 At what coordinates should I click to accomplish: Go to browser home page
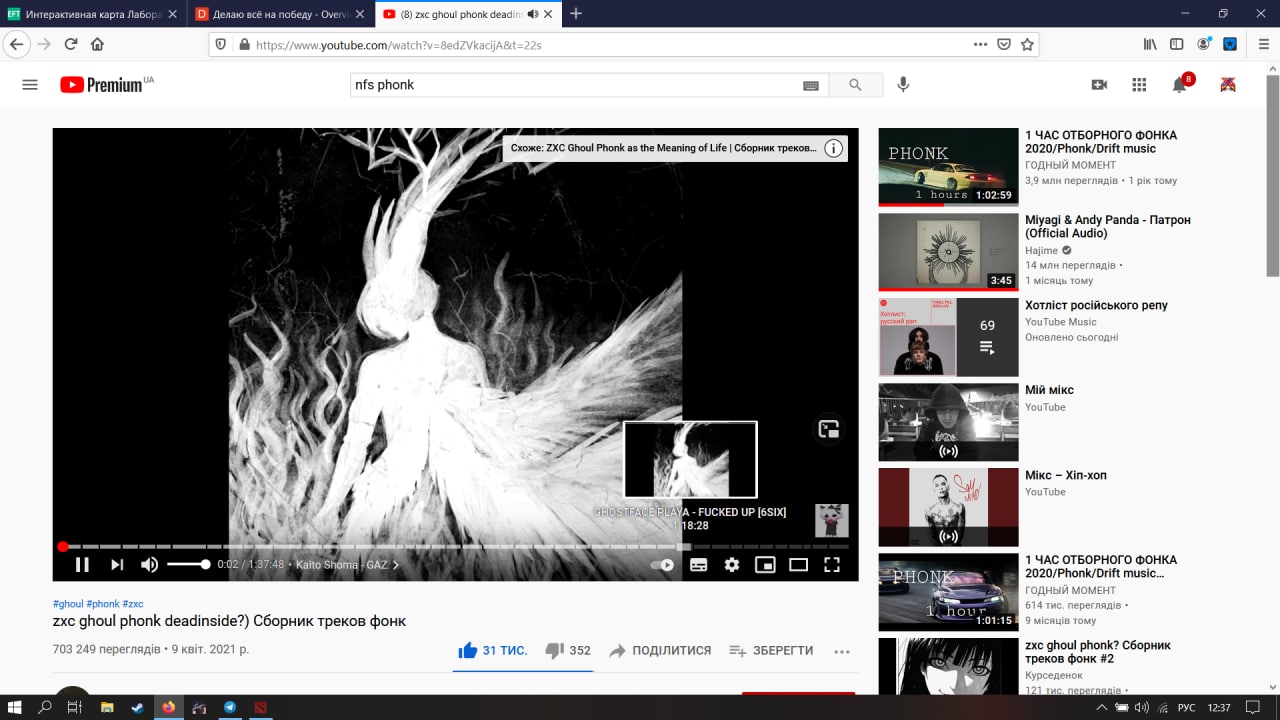tap(98, 44)
